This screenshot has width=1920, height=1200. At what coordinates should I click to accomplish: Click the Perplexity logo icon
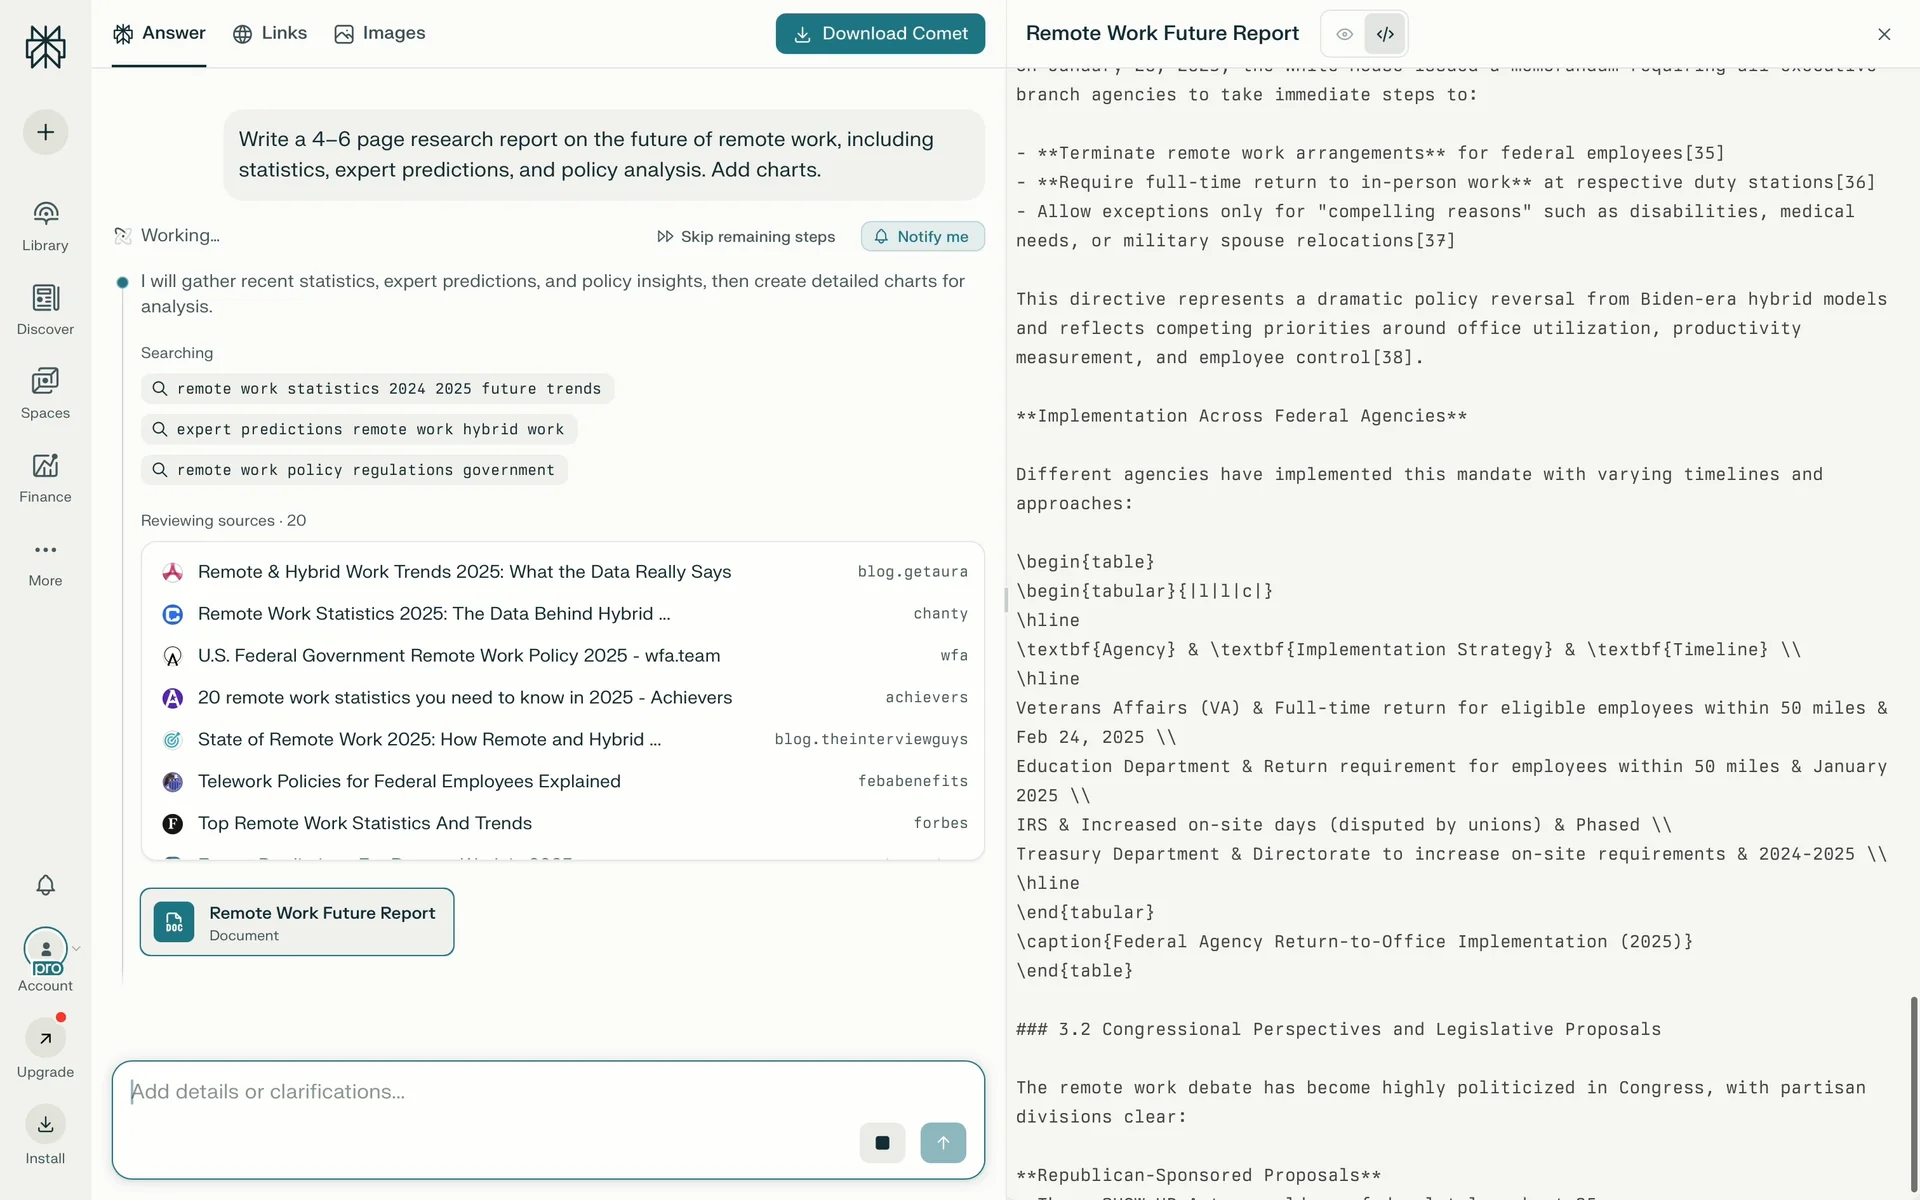(45, 47)
